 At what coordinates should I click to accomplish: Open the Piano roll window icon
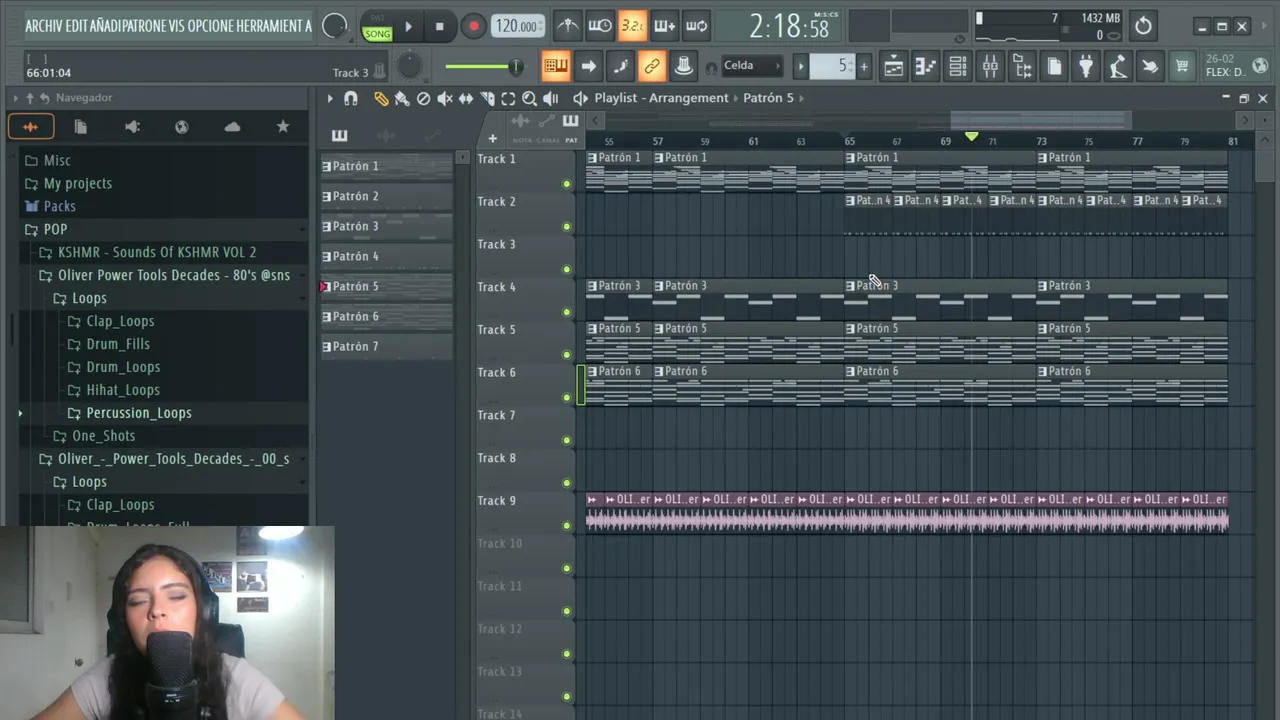tap(926, 66)
